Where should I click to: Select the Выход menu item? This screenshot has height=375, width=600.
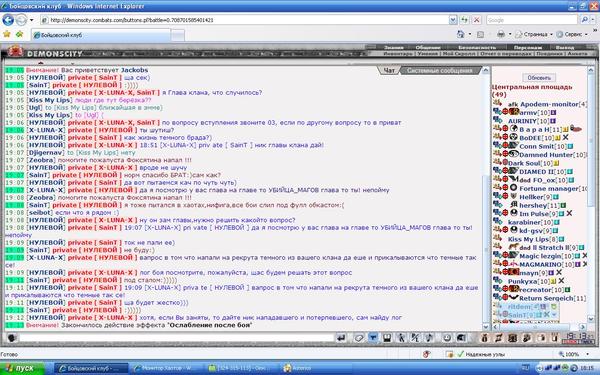coord(565,47)
